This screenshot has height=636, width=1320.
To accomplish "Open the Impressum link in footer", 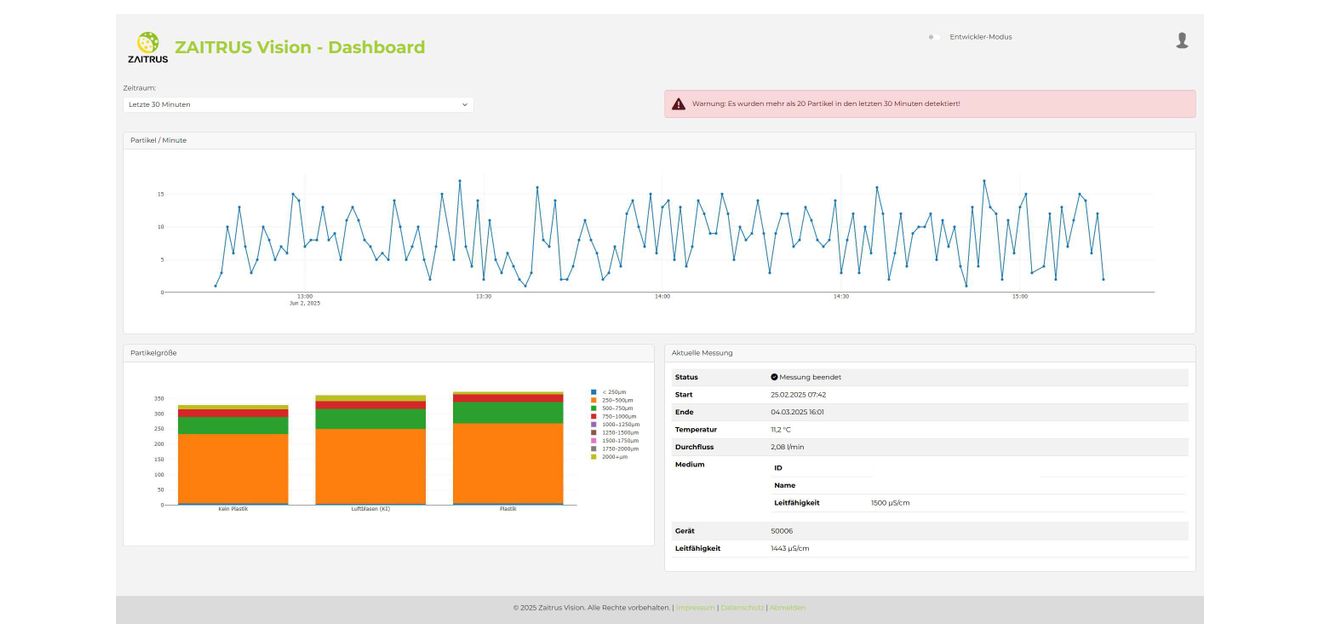I will tap(695, 608).
